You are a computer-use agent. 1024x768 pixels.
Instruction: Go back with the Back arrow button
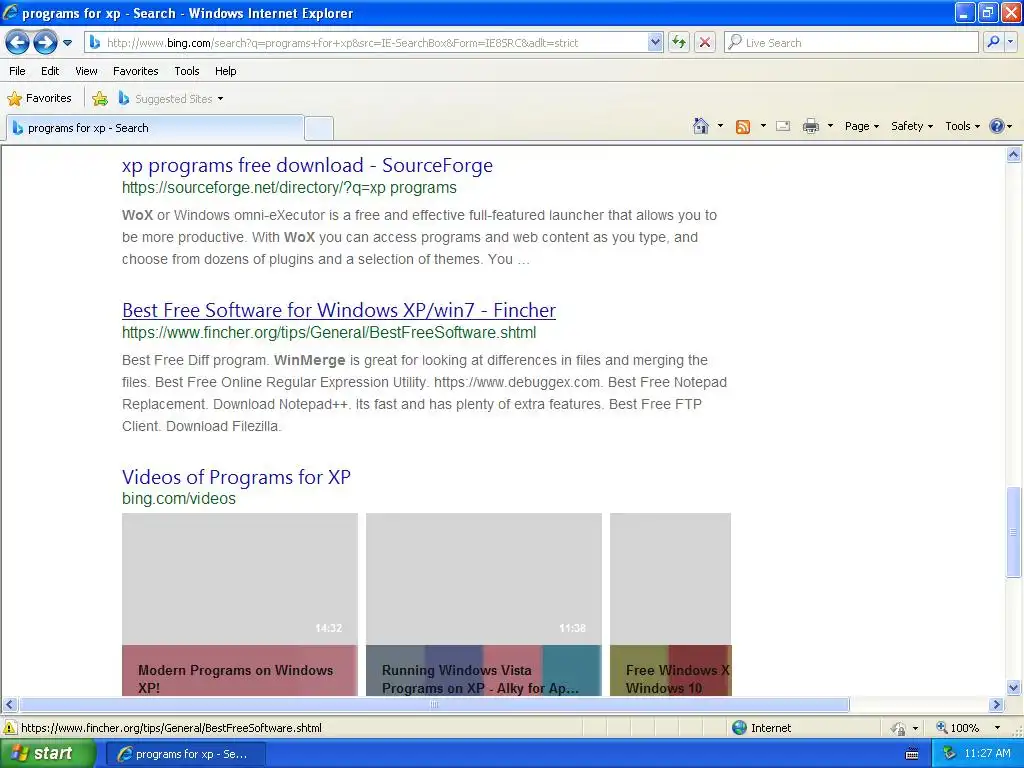point(17,43)
